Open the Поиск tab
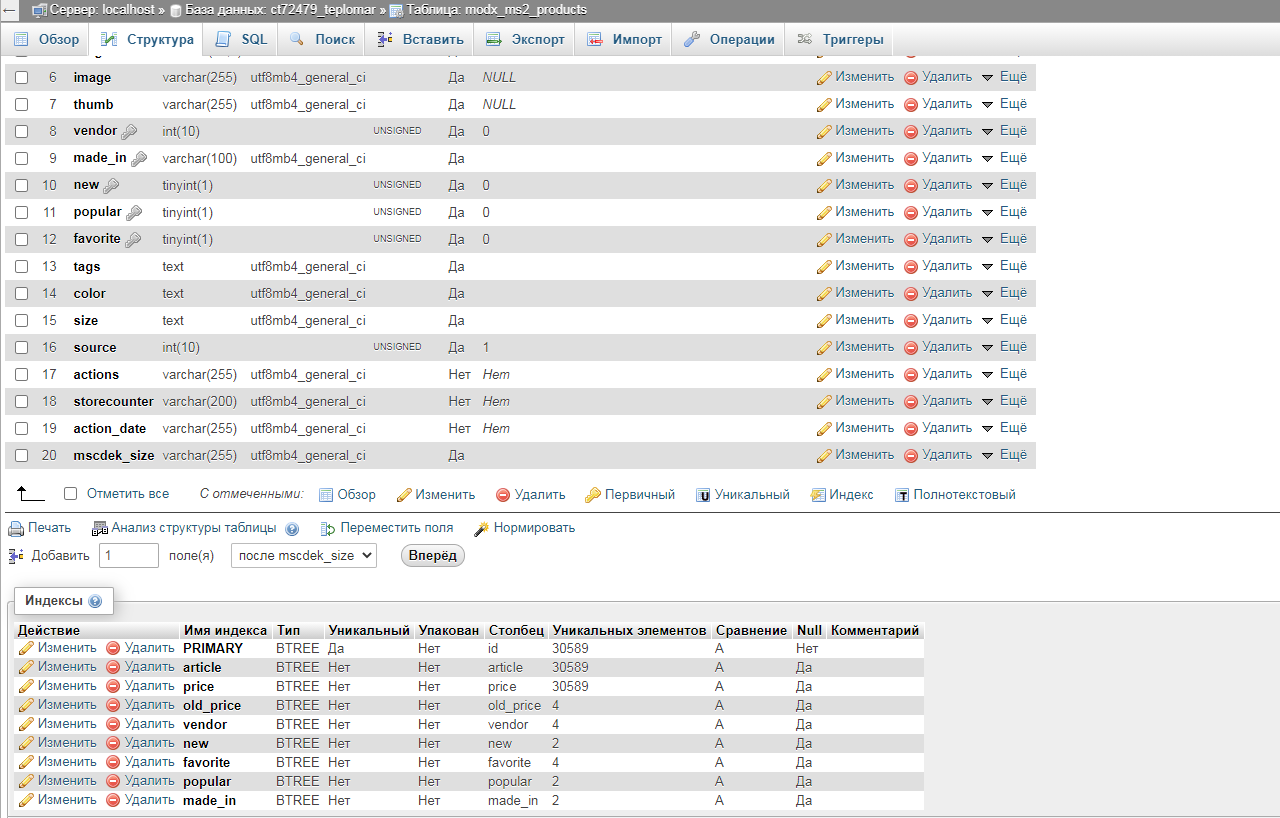Viewport: 1280px width, 818px height. click(322, 40)
